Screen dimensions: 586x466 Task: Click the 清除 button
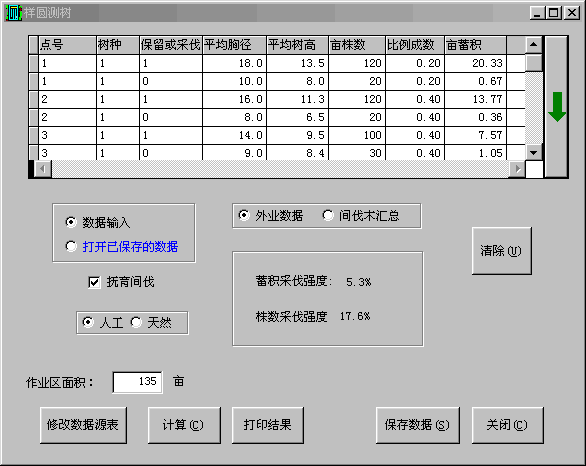pyautogui.click(x=502, y=251)
